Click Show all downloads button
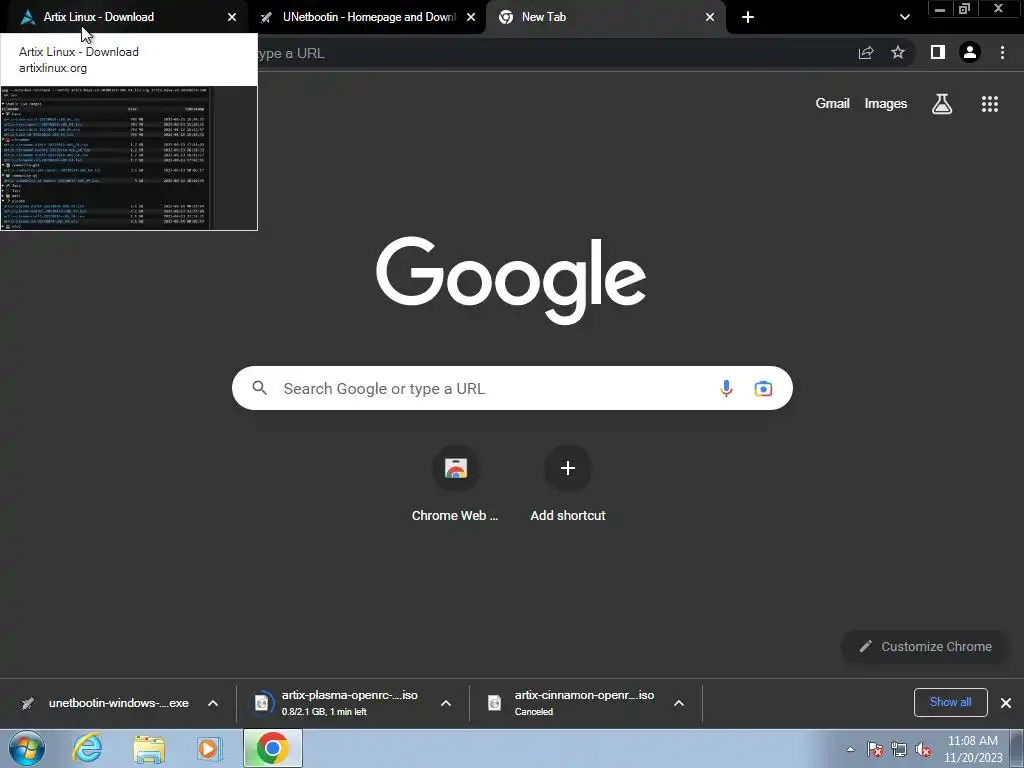 click(950, 702)
